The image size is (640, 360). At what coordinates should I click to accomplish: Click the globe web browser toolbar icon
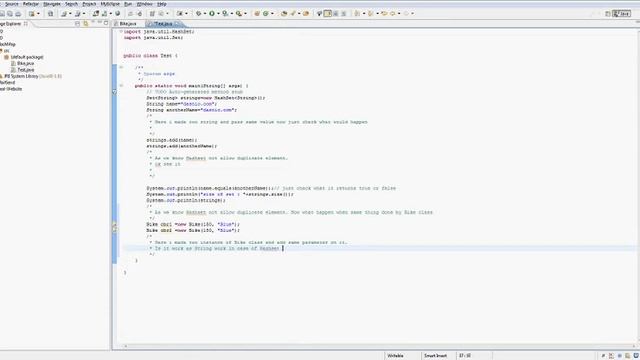(x=118, y=13)
